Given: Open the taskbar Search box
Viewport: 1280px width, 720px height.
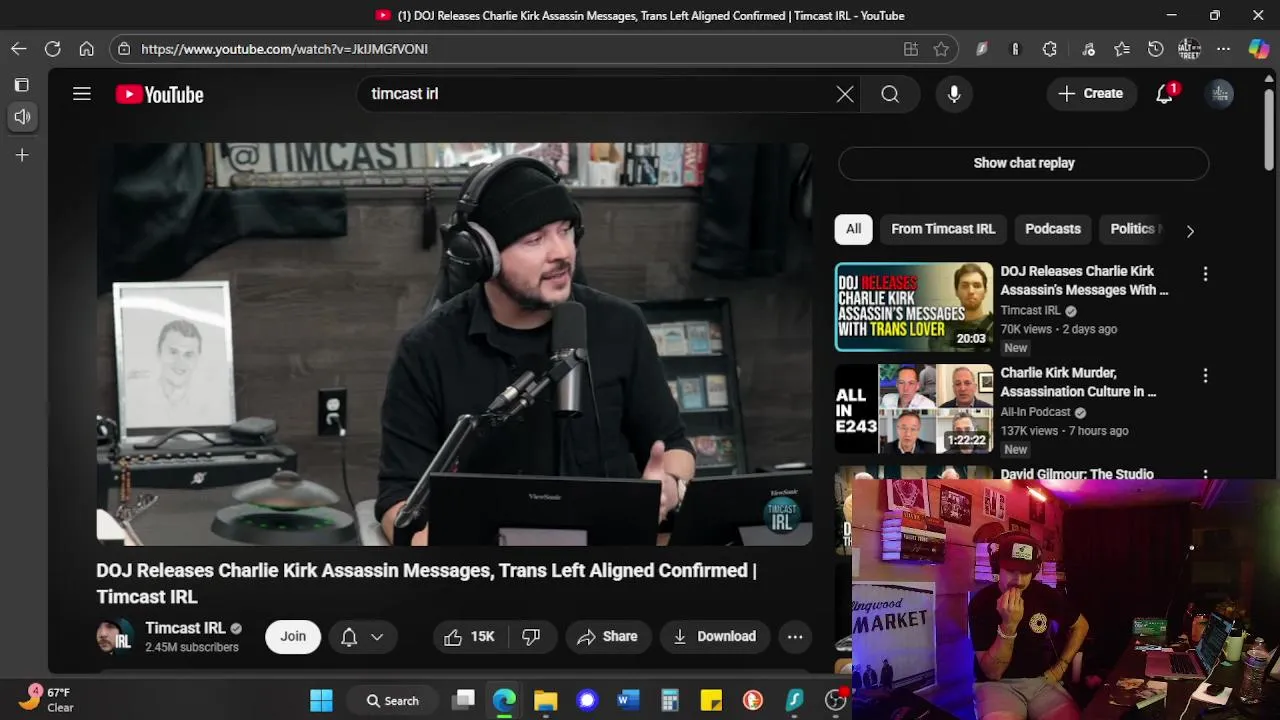Looking at the screenshot, I should coord(392,700).
